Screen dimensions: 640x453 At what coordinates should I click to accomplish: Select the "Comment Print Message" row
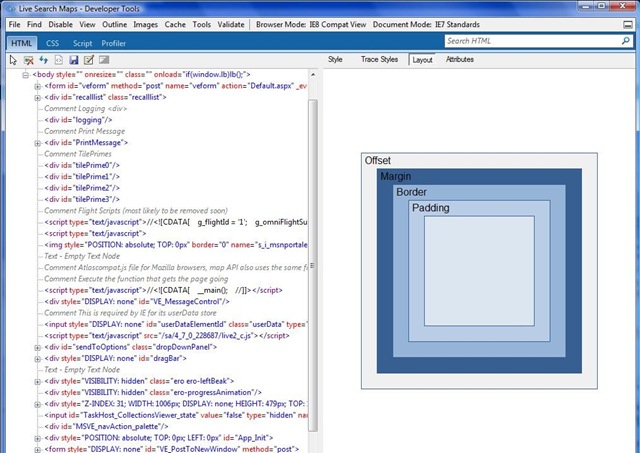click(x=84, y=131)
